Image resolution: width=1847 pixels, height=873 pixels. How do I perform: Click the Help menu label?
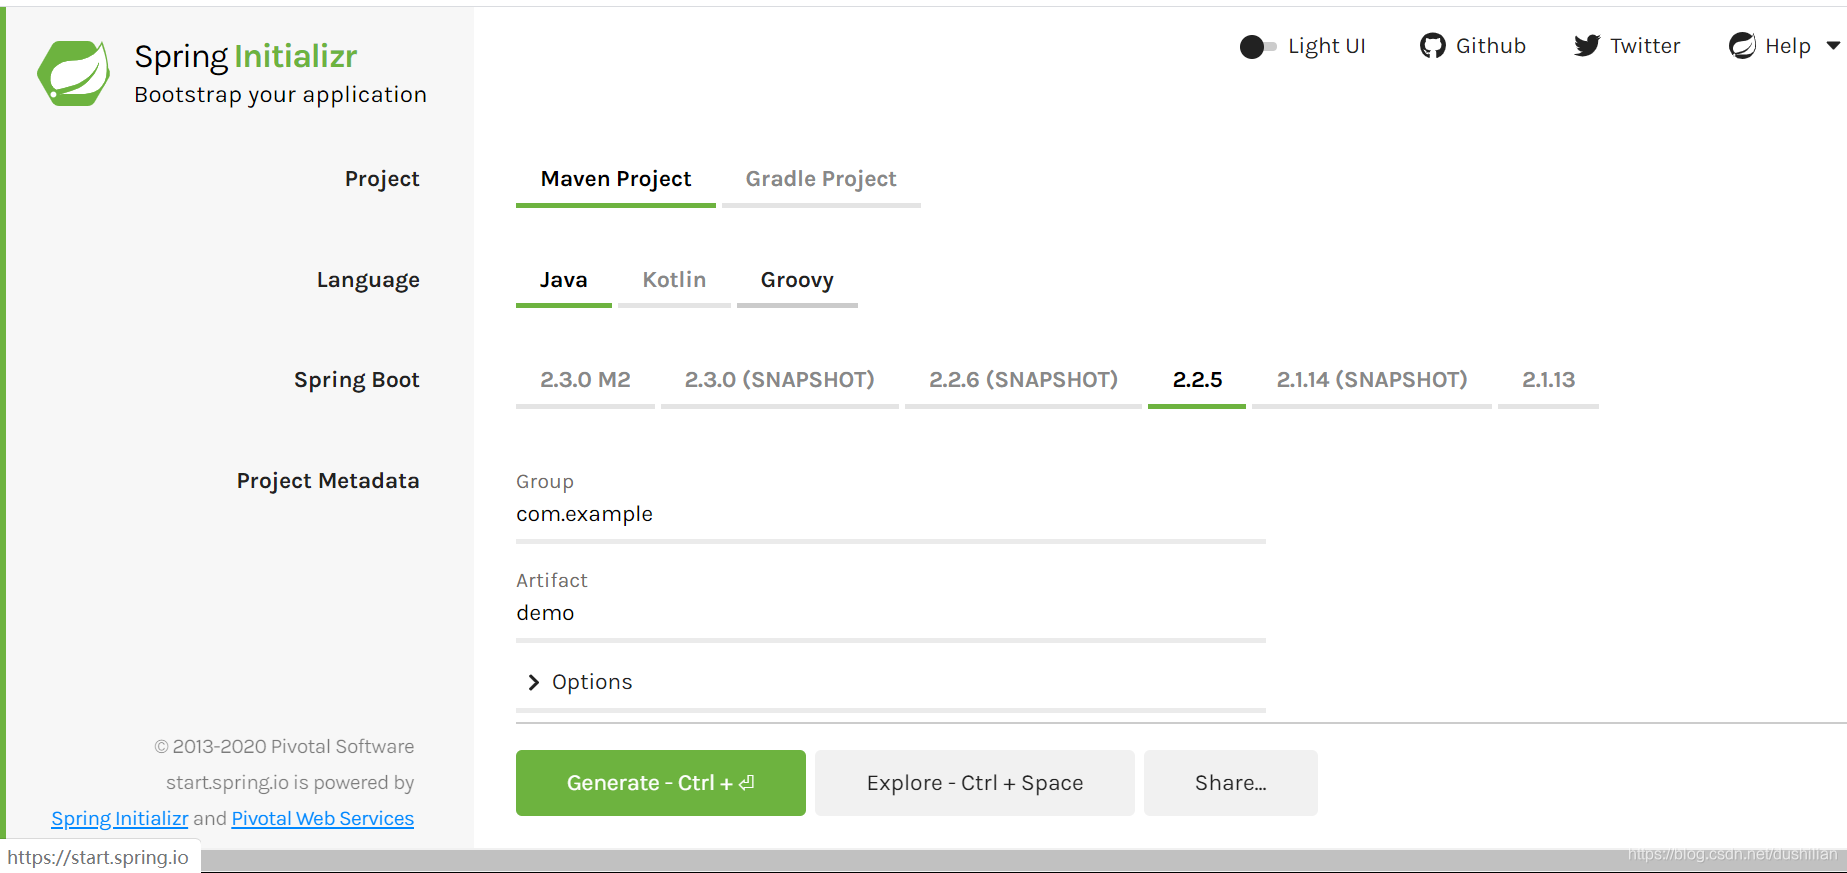[1788, 46]
